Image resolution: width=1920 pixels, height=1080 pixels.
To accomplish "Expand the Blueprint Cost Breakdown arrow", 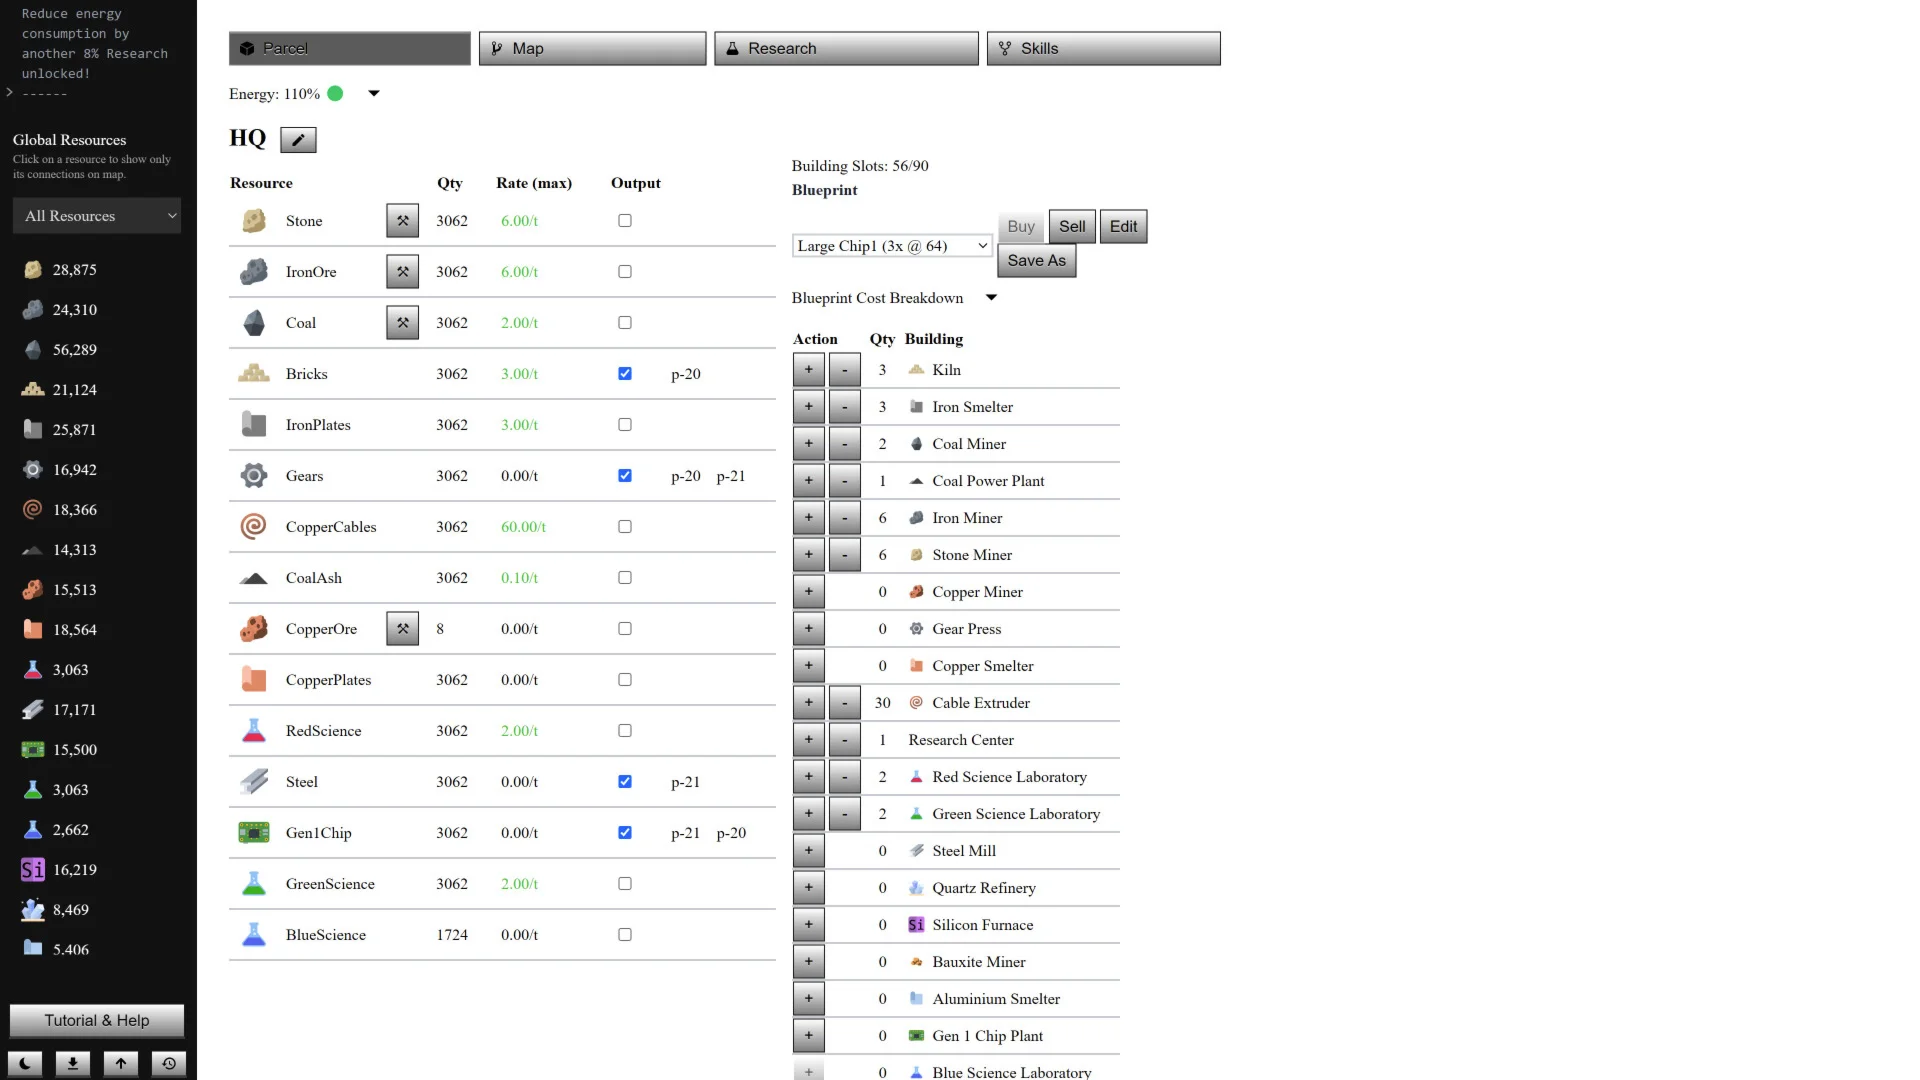I will [991, 298].
